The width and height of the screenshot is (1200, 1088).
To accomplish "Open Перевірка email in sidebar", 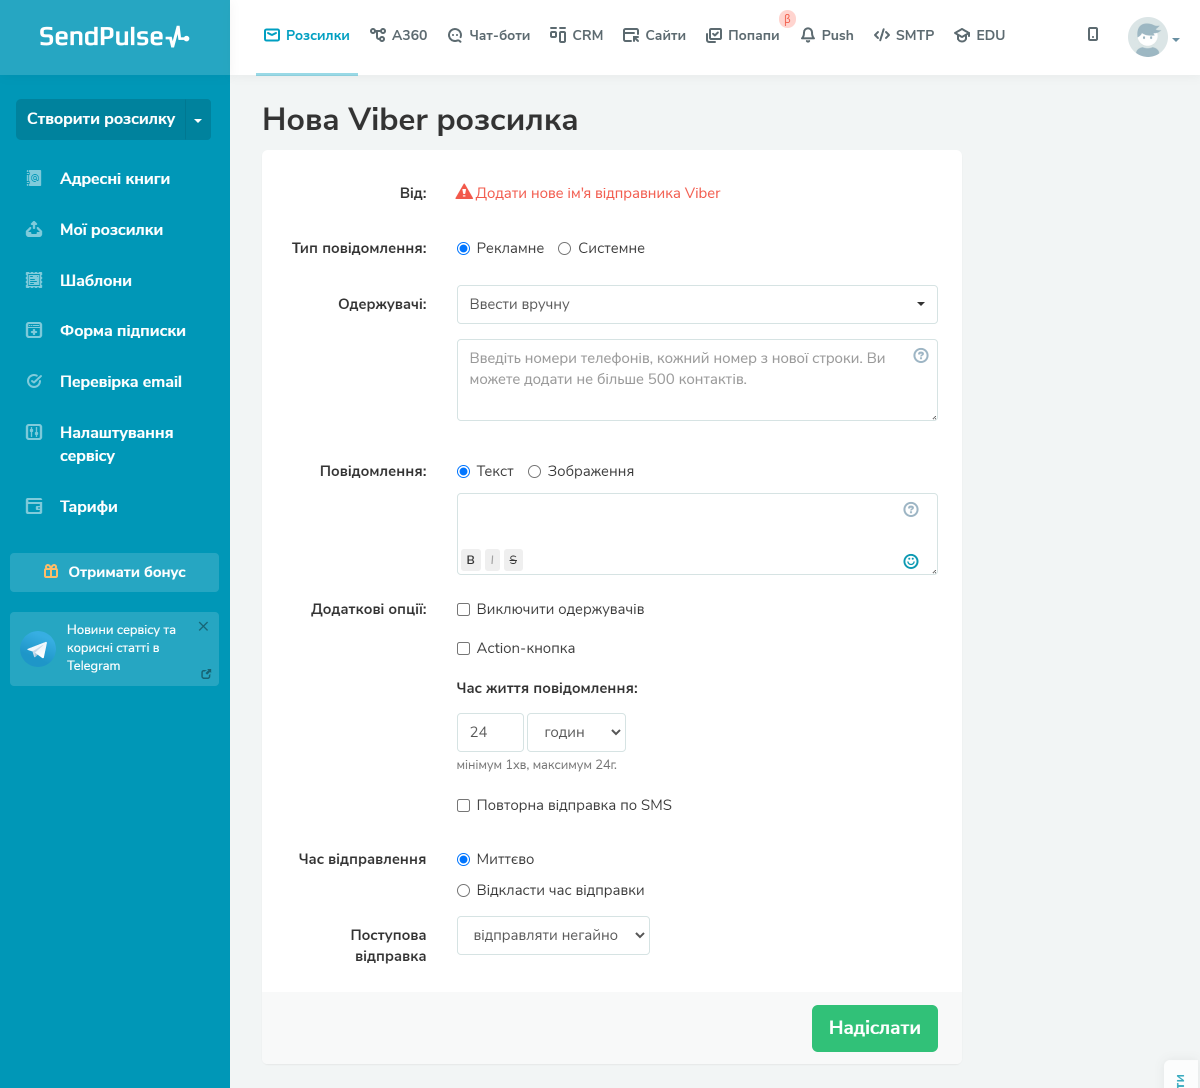I will coord(121,381).
